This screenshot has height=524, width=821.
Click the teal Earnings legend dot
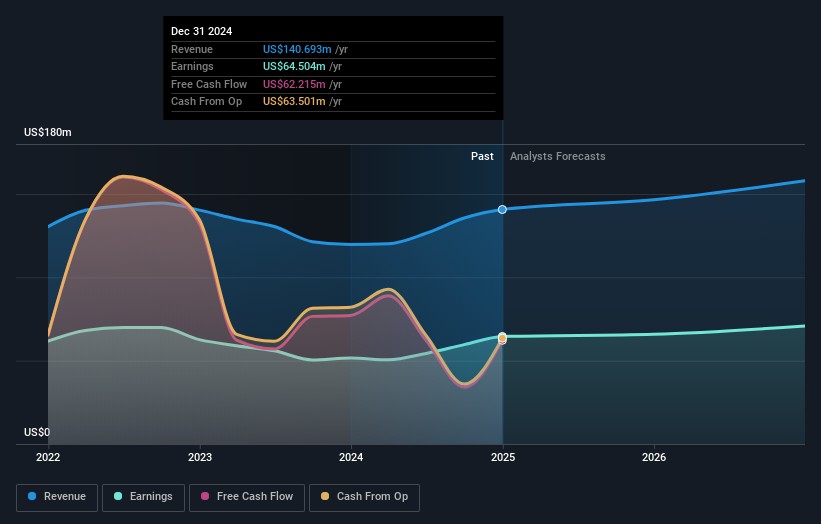(118, 497)
